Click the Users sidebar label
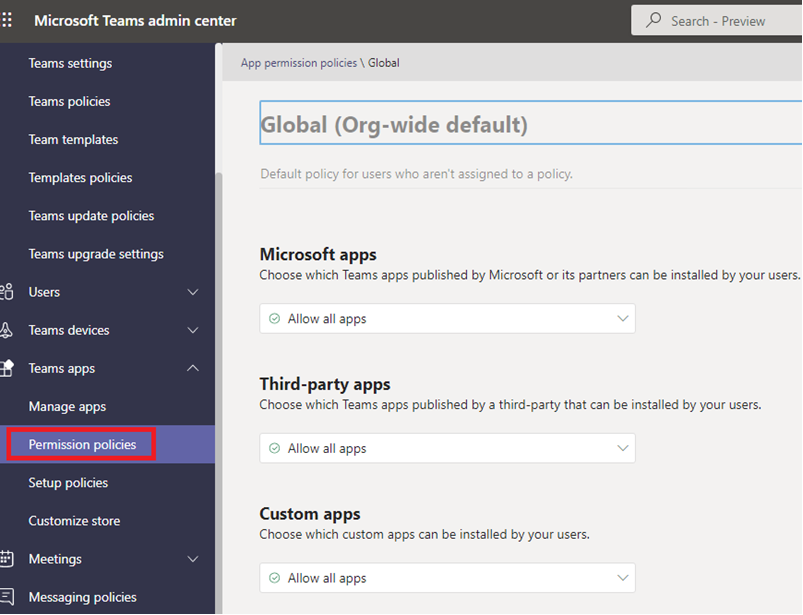The width and height of the screenshot is (803, 615). [44, 292]
